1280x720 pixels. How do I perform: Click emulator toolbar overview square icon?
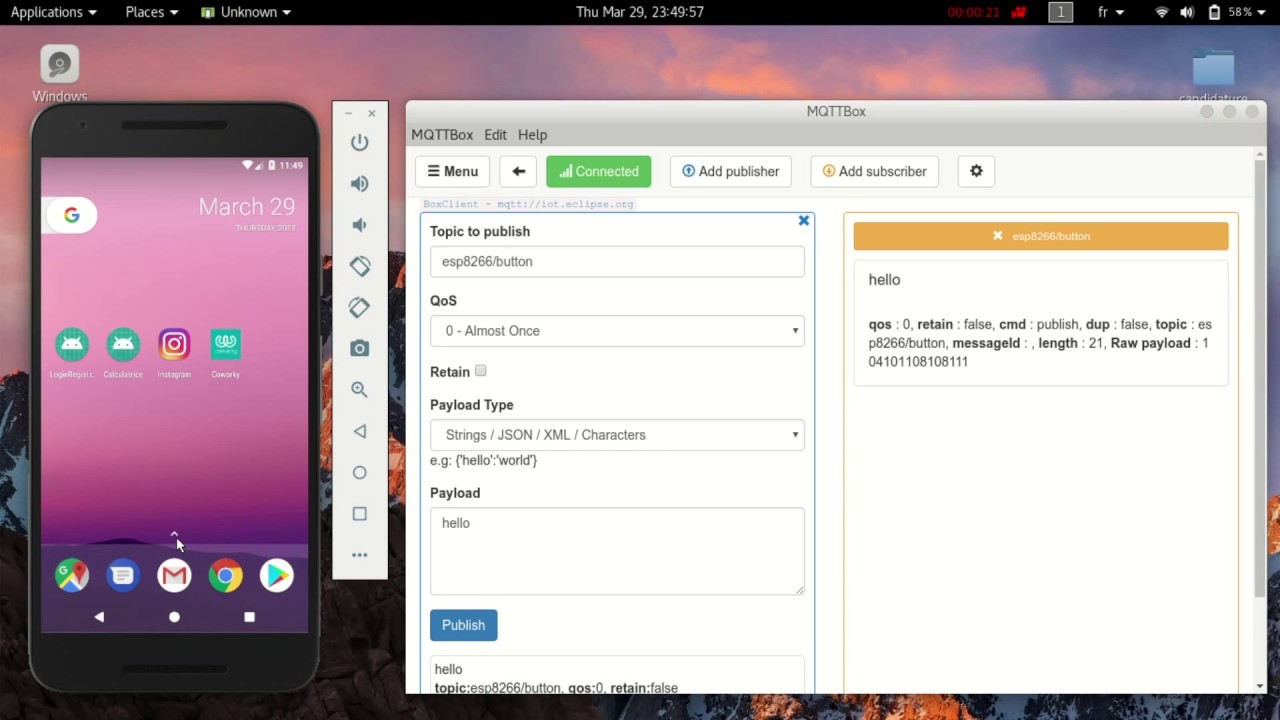[x=360, y=513]
